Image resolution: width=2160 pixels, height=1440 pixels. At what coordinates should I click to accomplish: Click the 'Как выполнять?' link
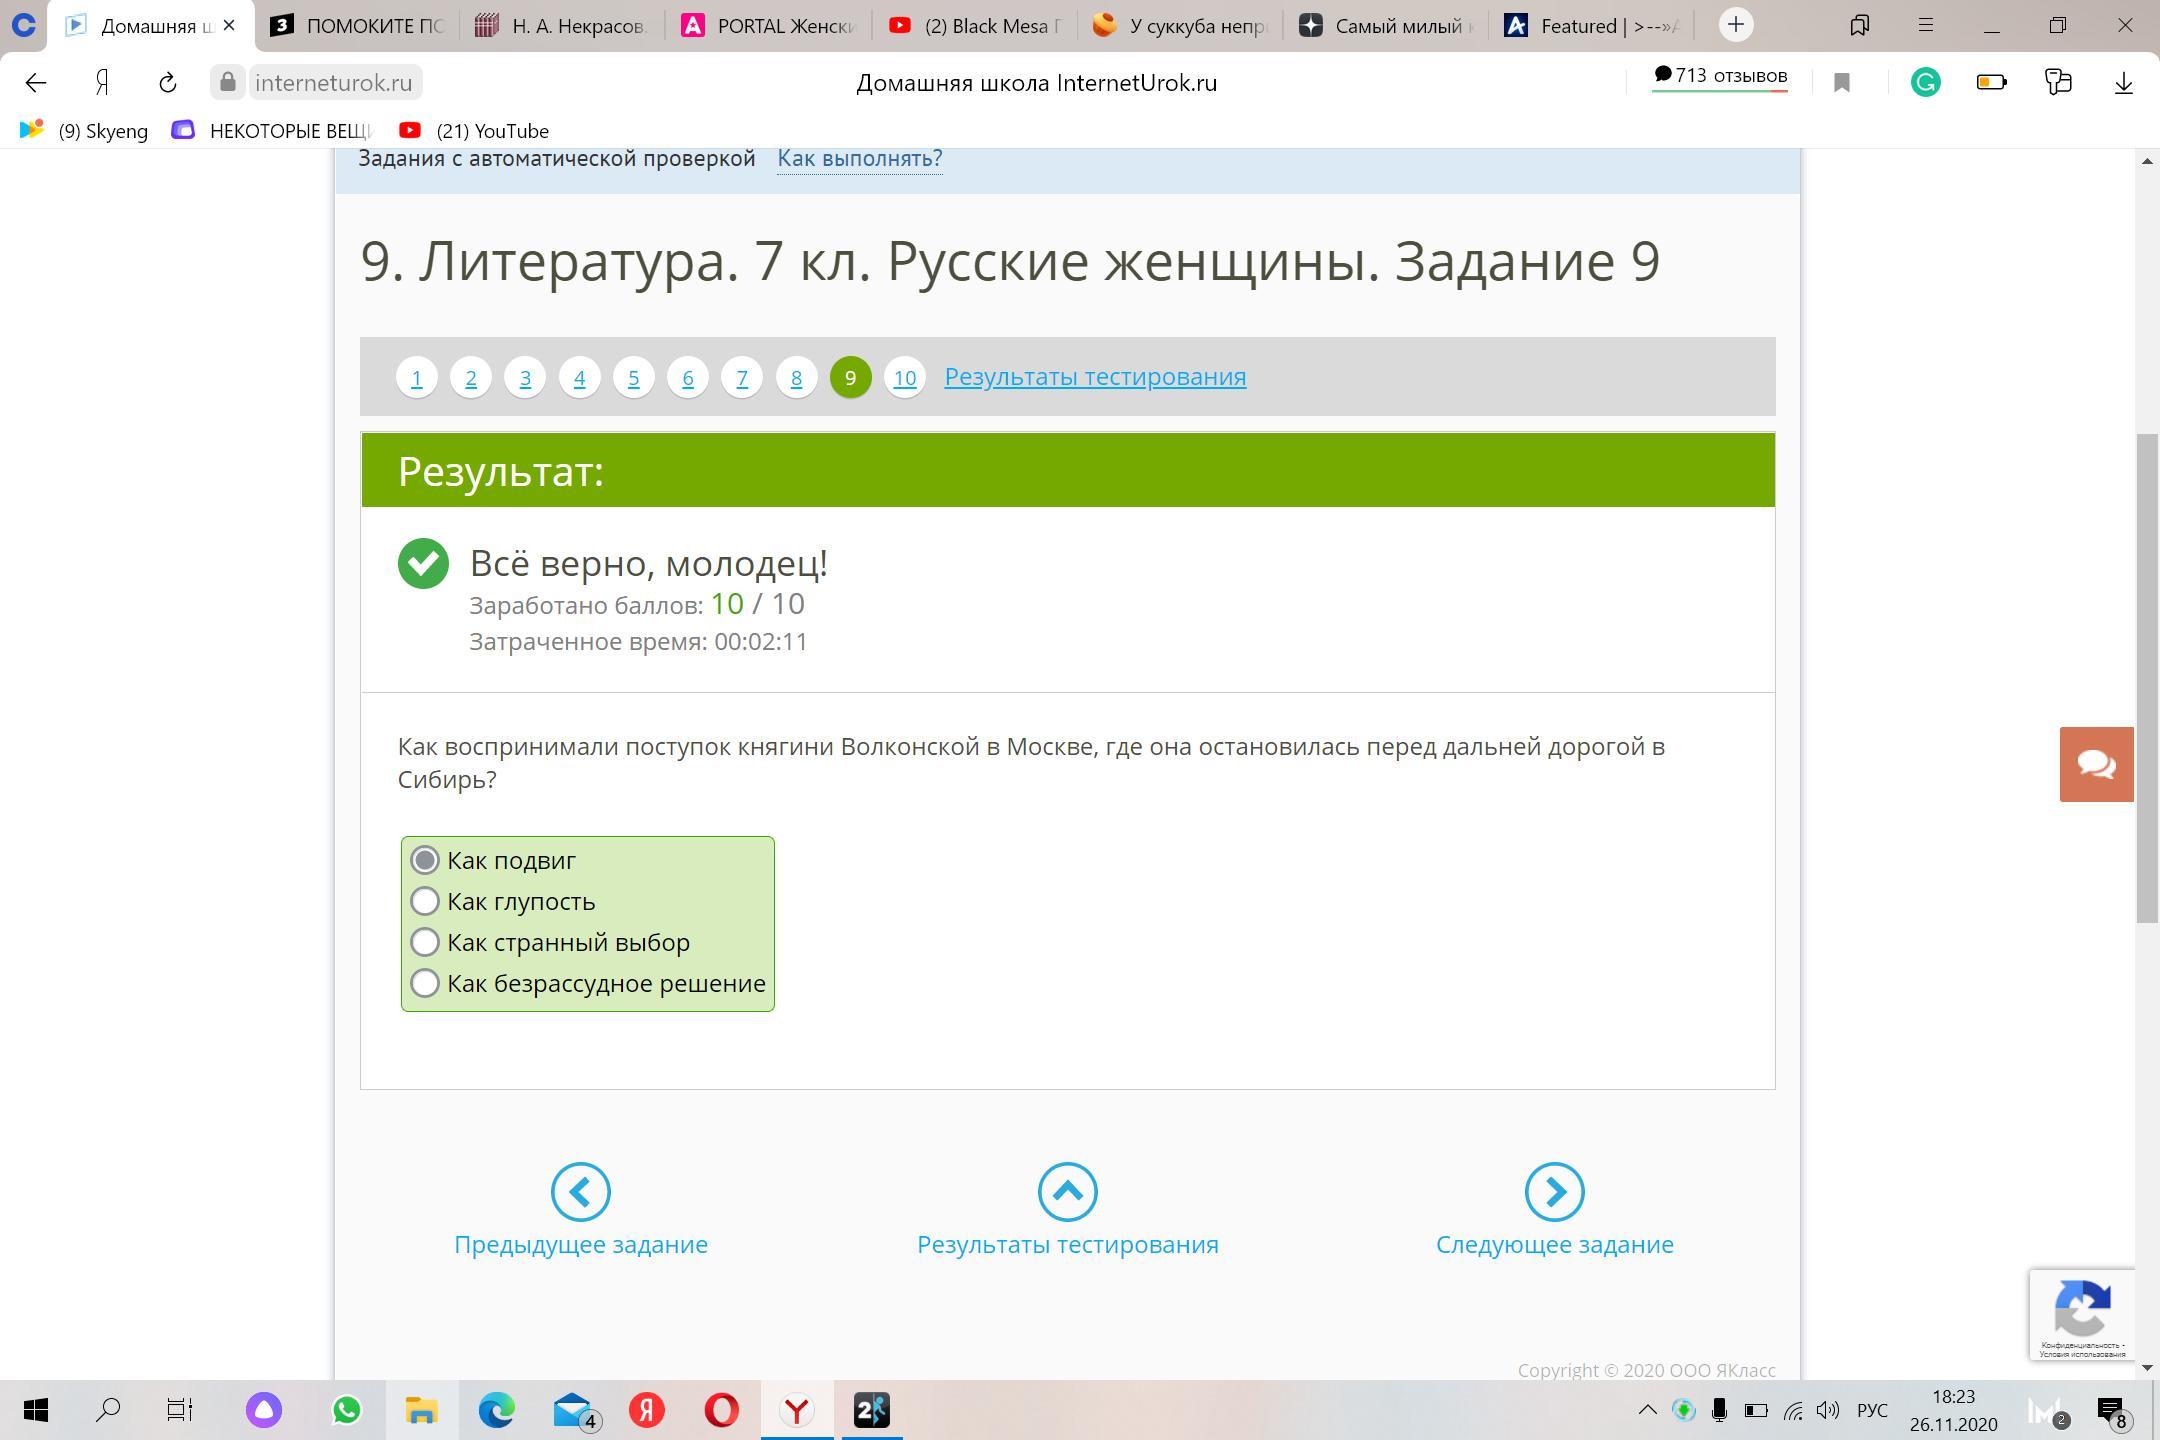859,158
